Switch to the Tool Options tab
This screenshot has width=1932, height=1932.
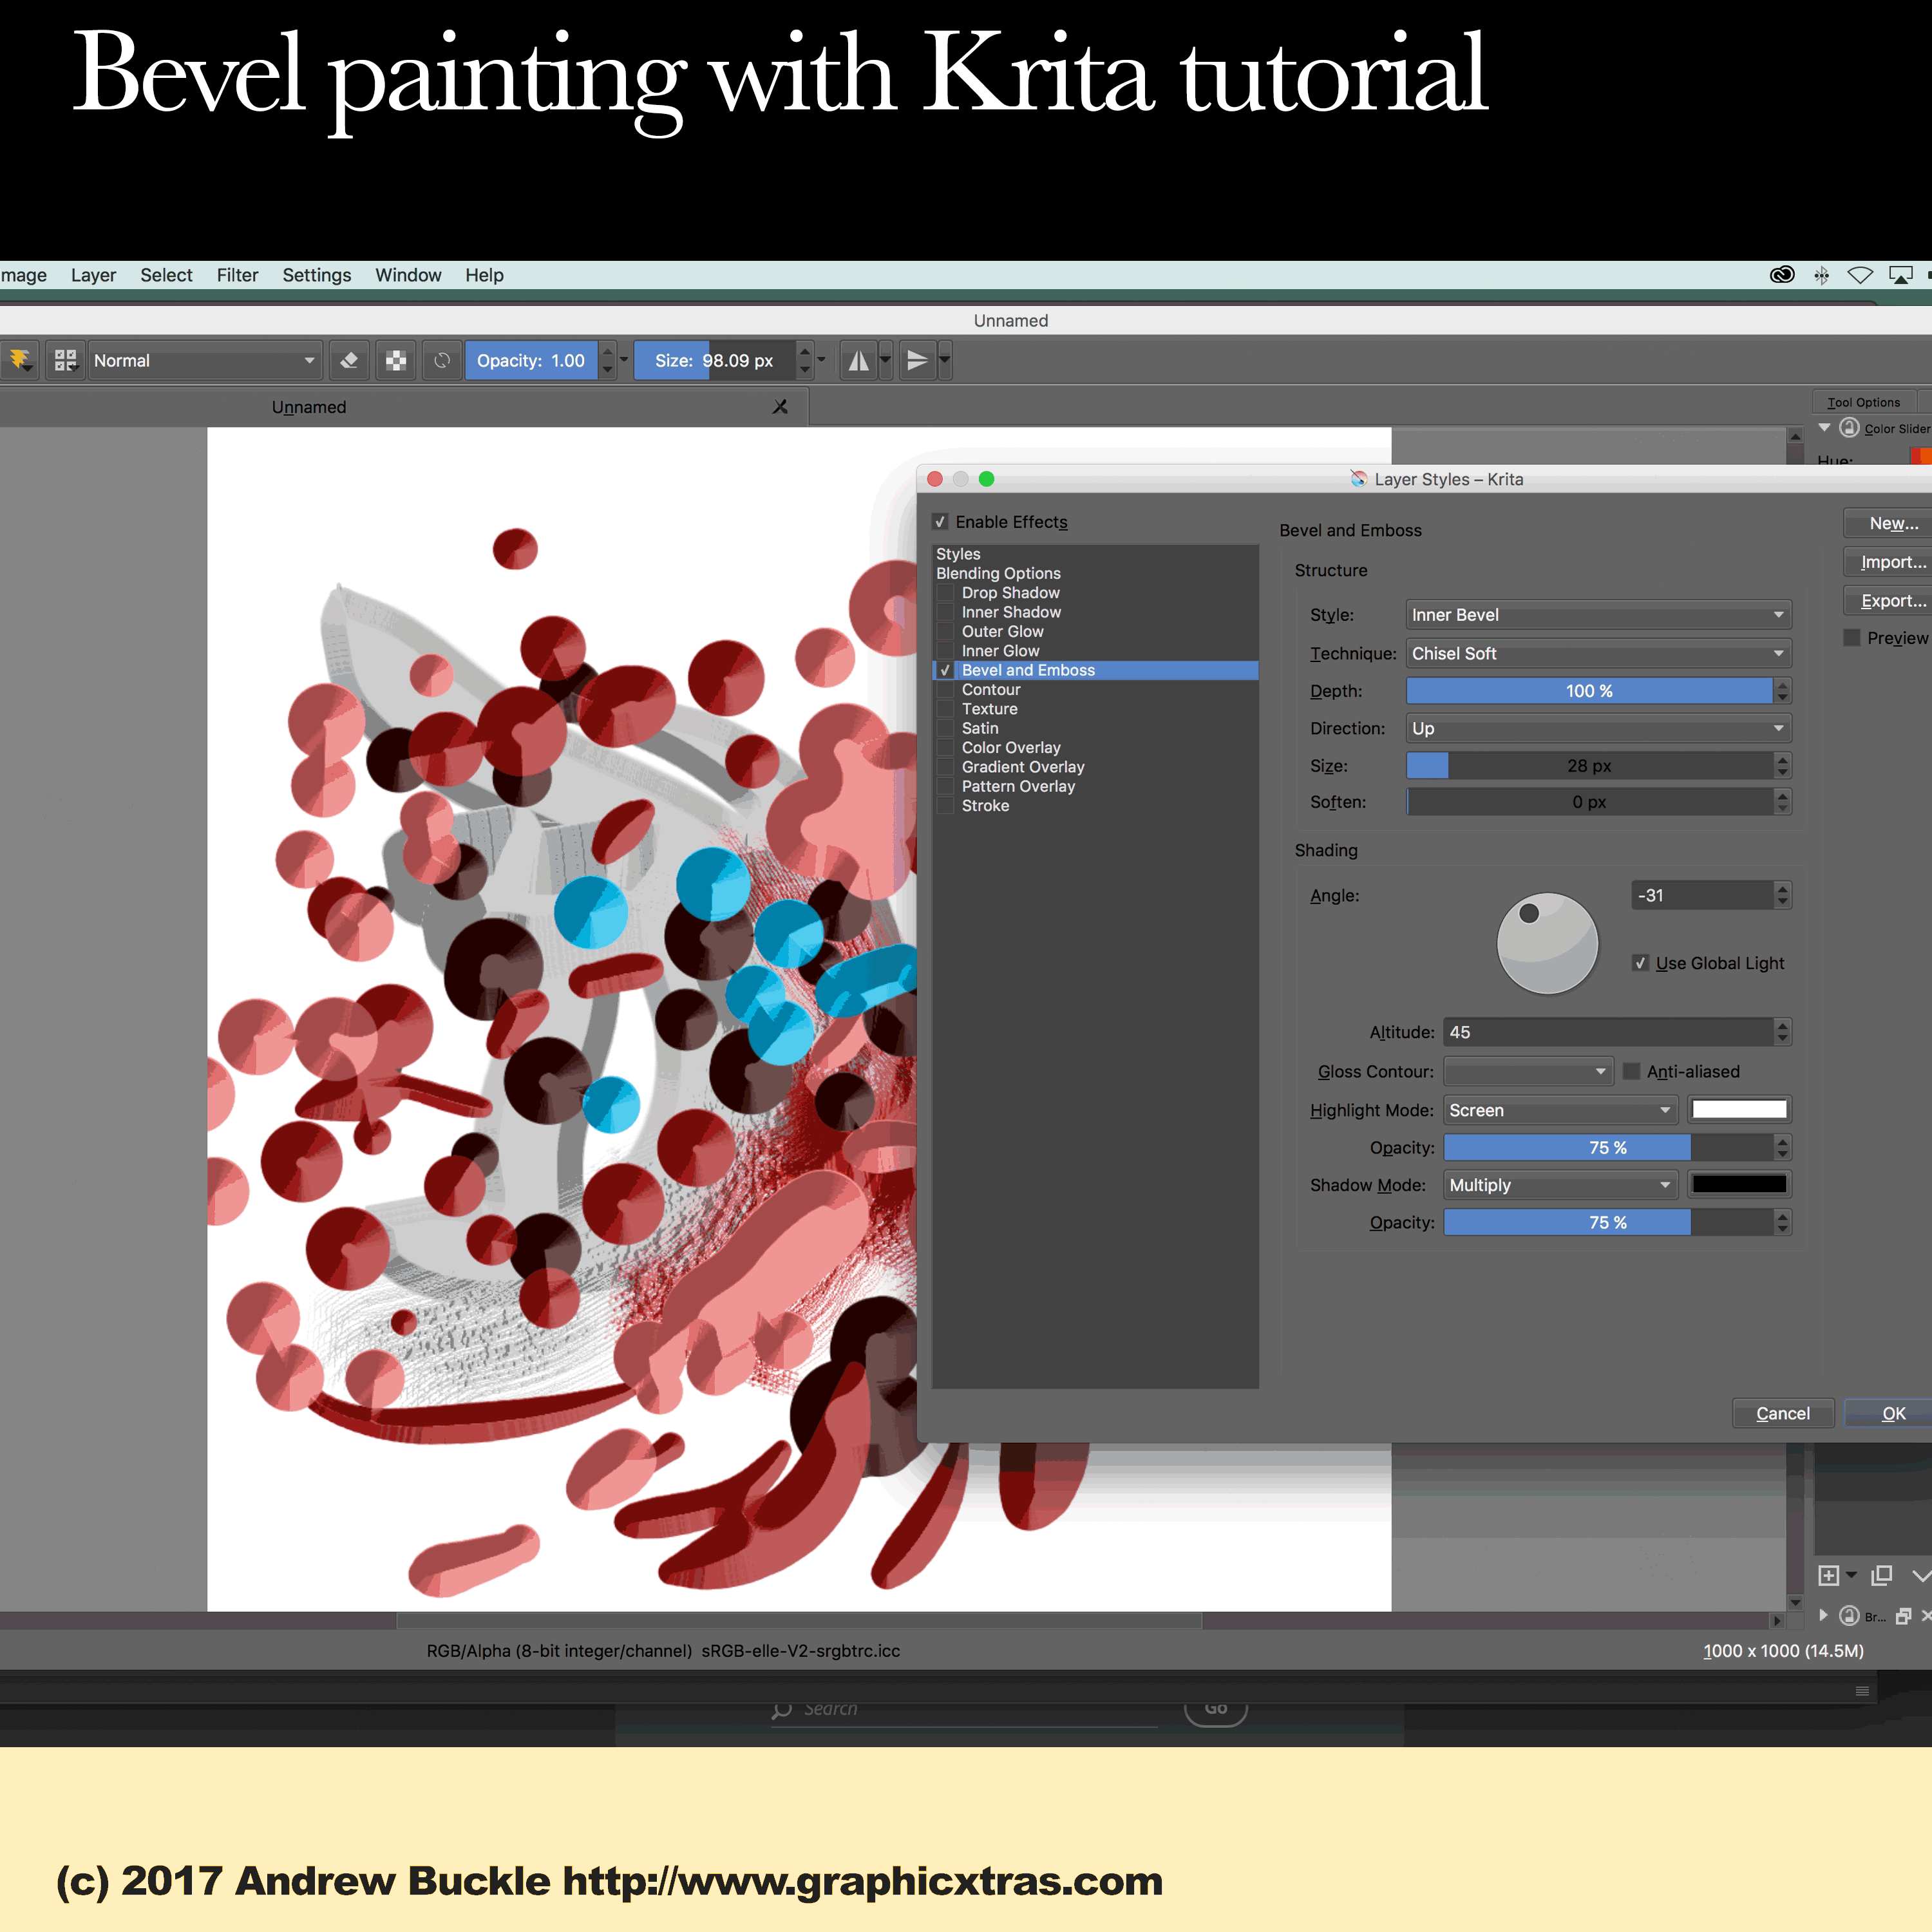tap(1864, 402)
